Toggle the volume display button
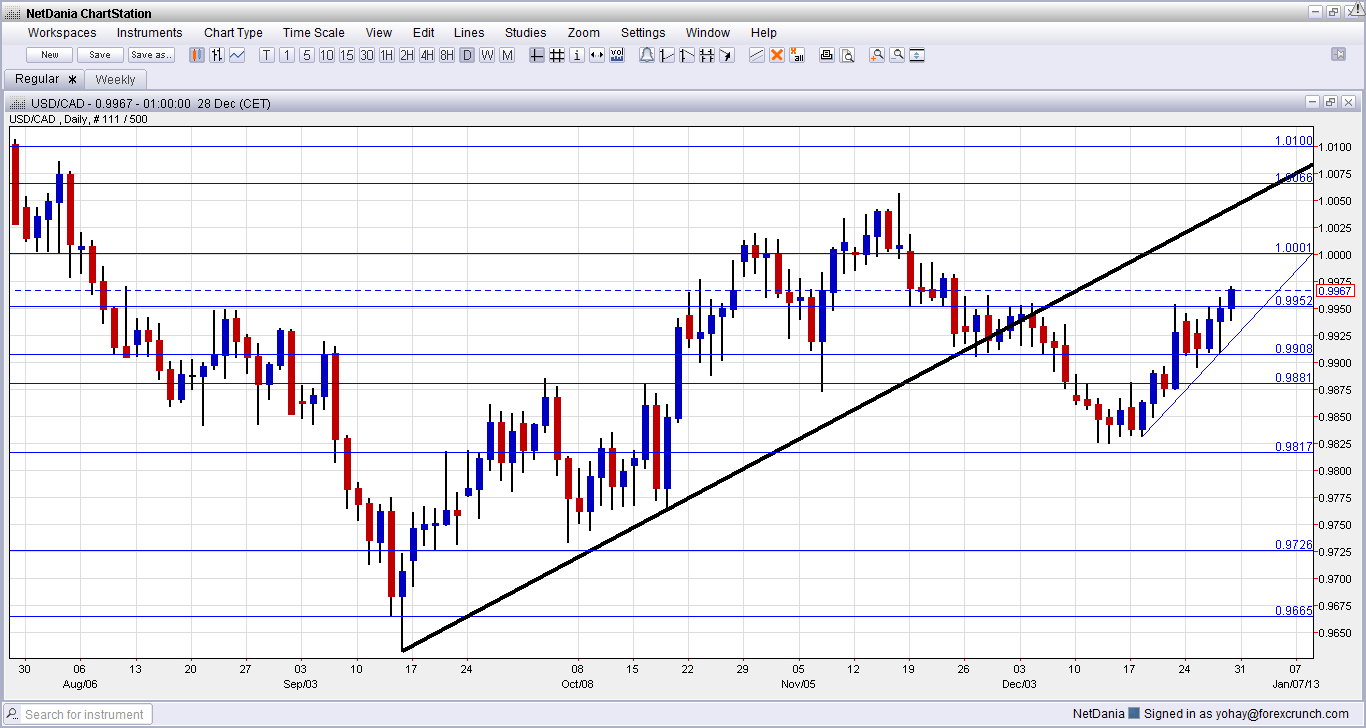The image size is (1366, 728). click(x=617, y=55)
